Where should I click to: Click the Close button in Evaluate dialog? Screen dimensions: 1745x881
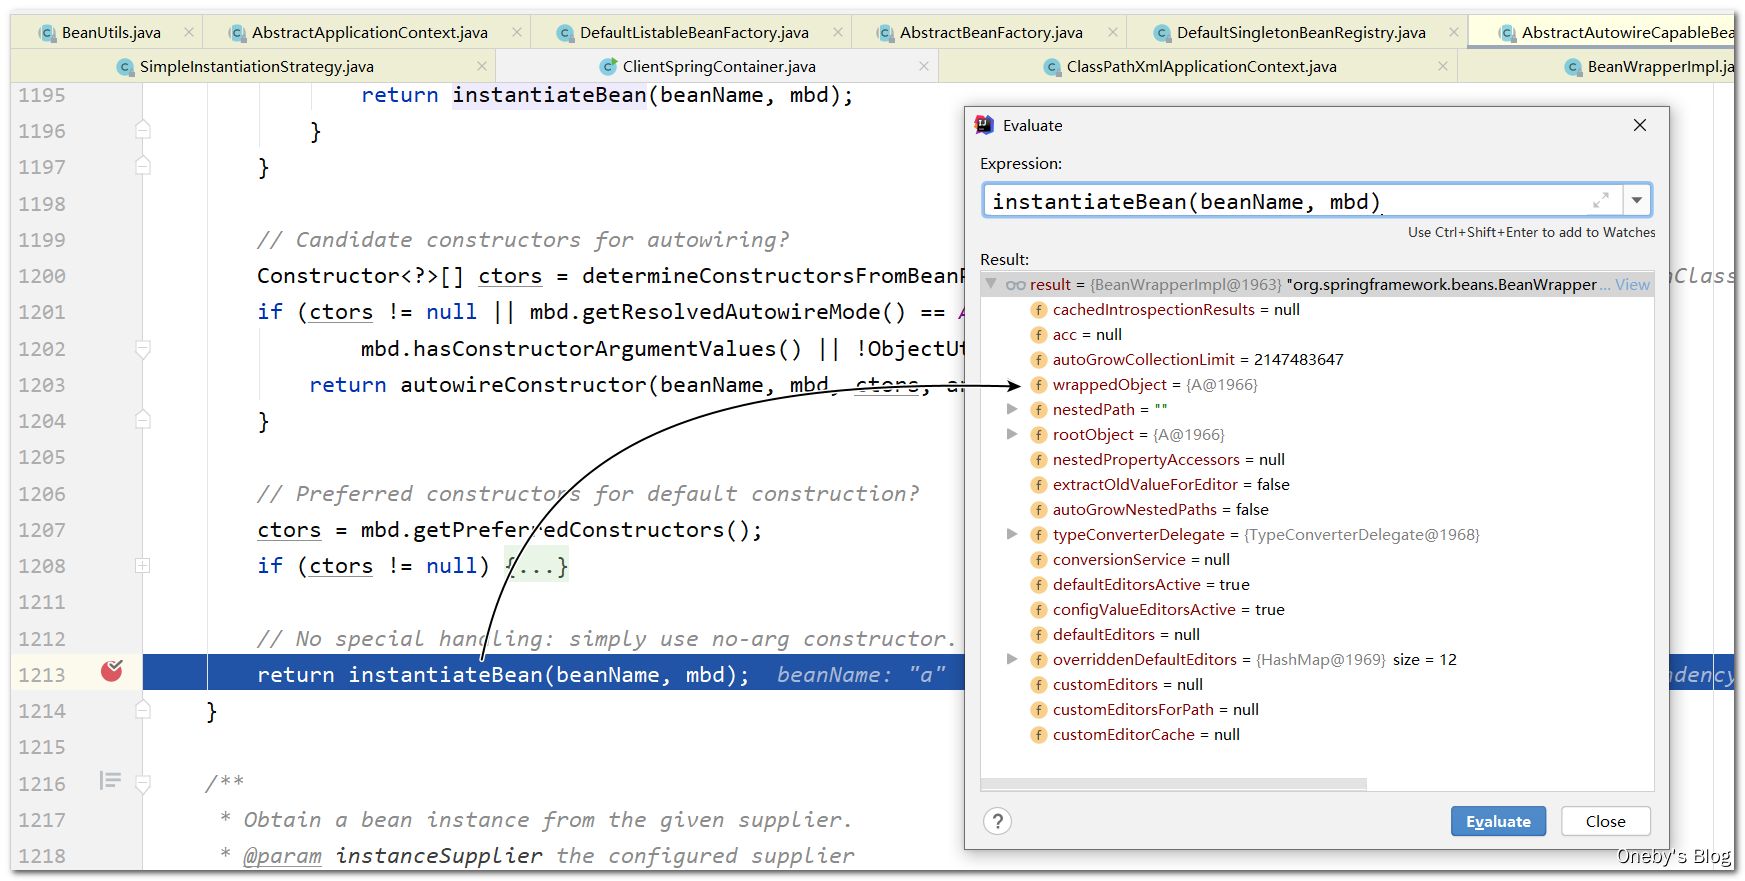(1605, 821)
